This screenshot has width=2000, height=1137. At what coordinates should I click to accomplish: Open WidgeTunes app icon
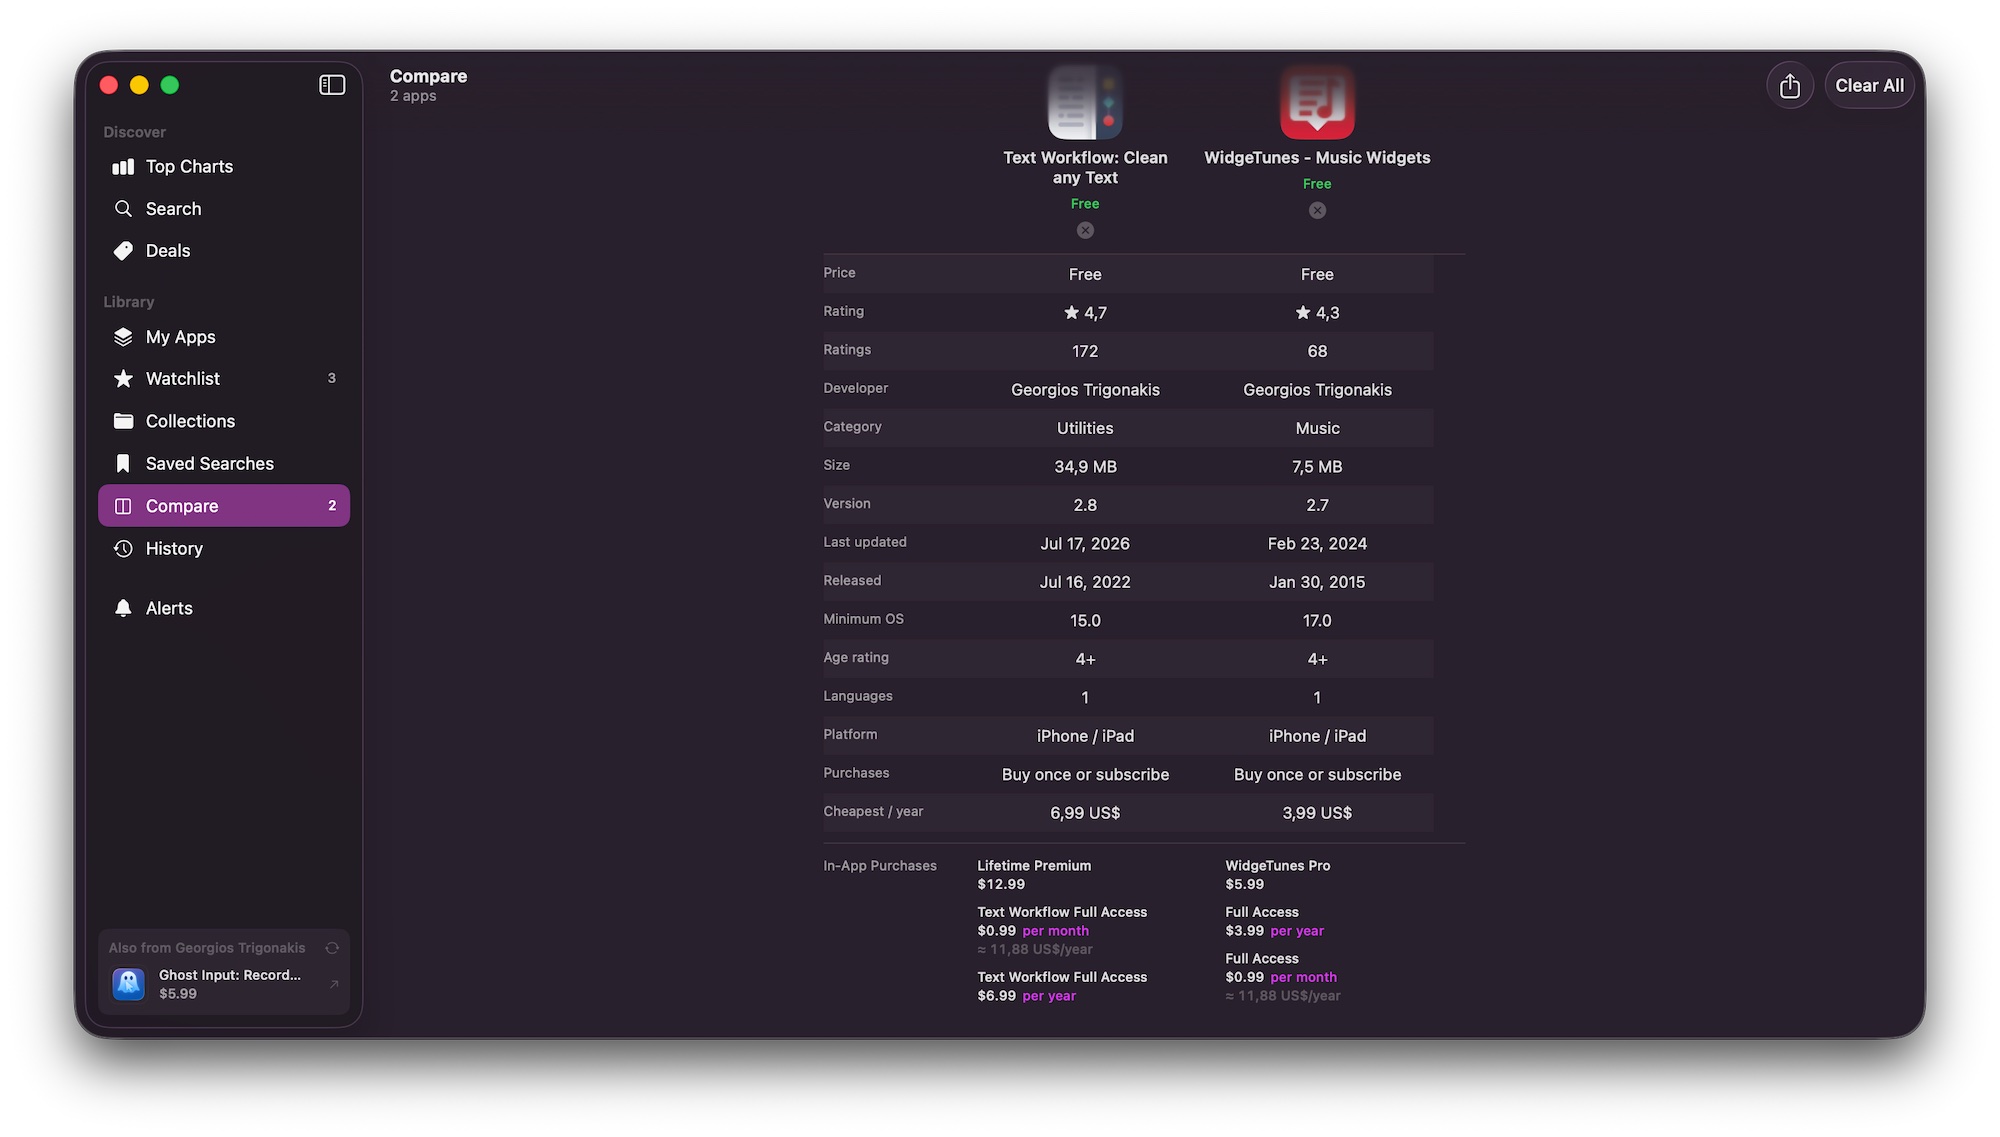click(x=1317, y=102)
